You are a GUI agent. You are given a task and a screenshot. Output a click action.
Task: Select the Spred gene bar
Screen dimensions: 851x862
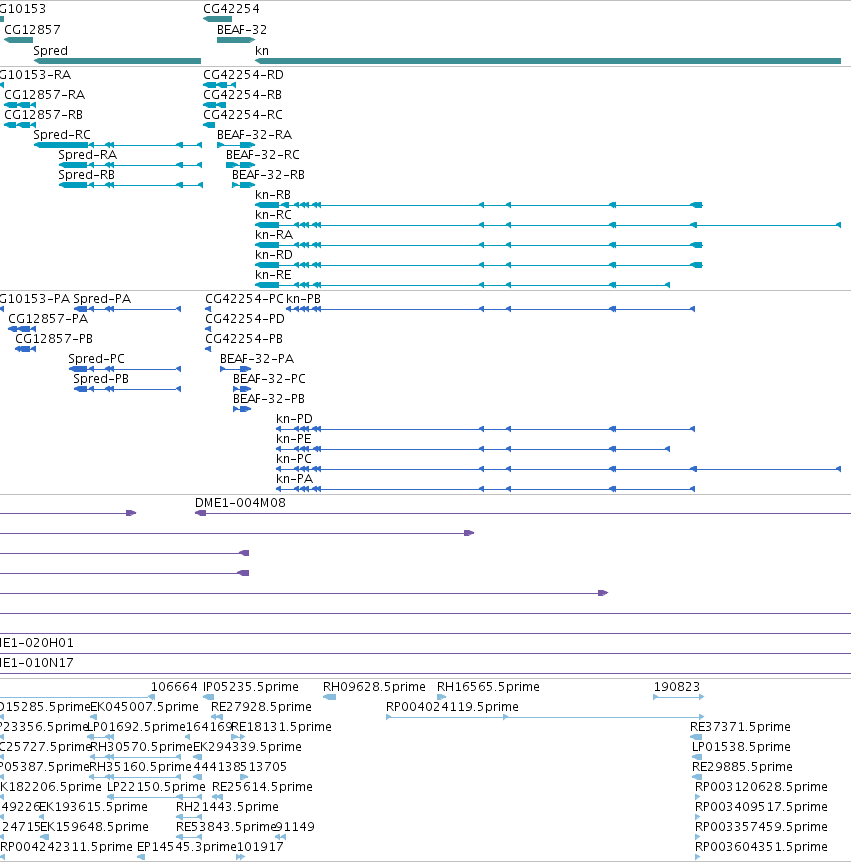(x=117, y=61)
